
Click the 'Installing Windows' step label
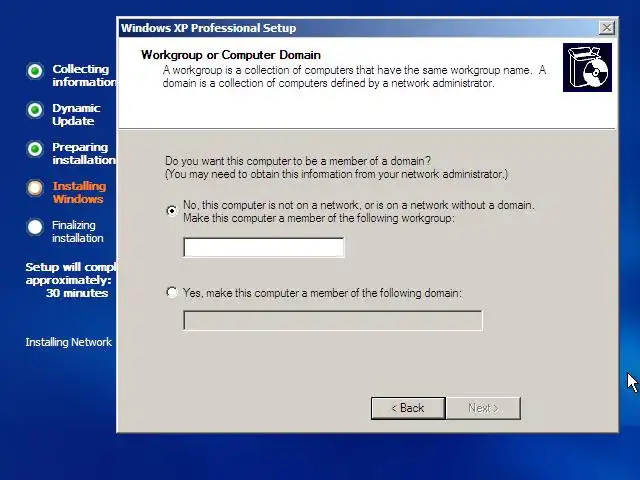[x=79, y=192]
